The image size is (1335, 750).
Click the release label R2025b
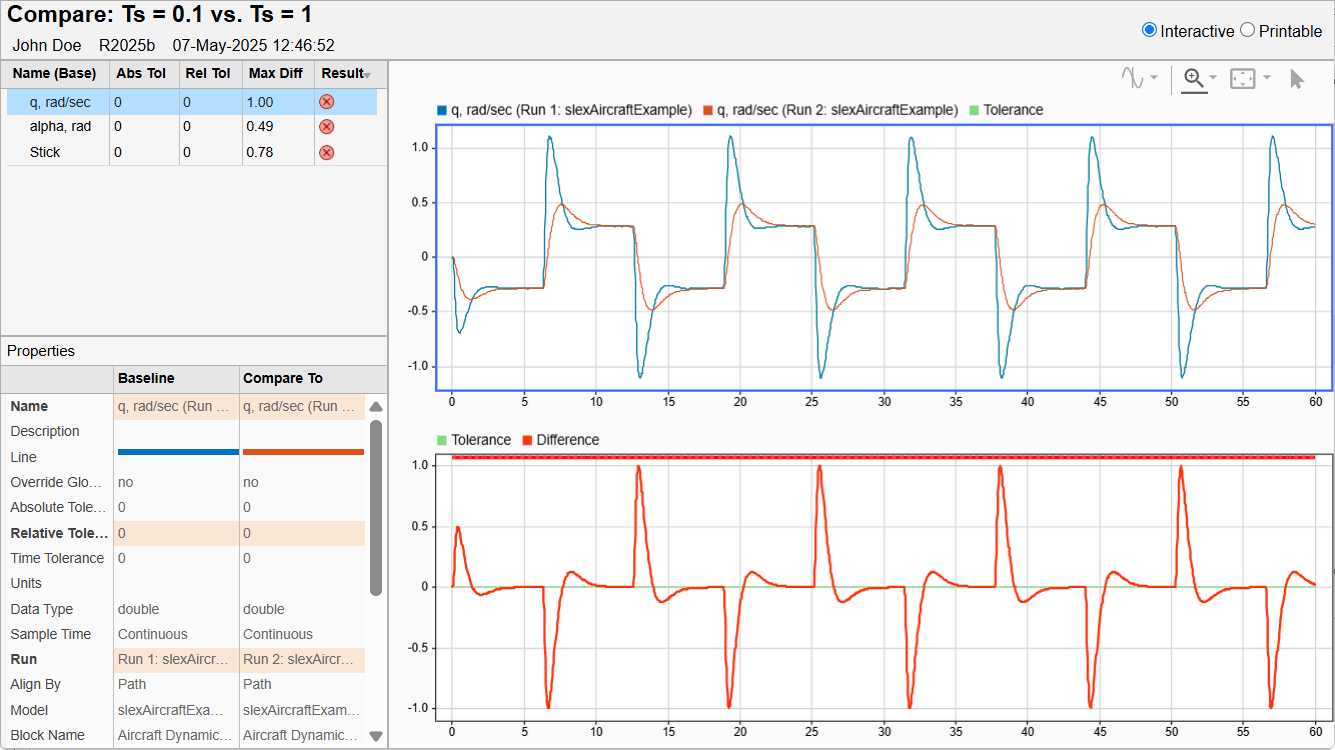[127, 45]
